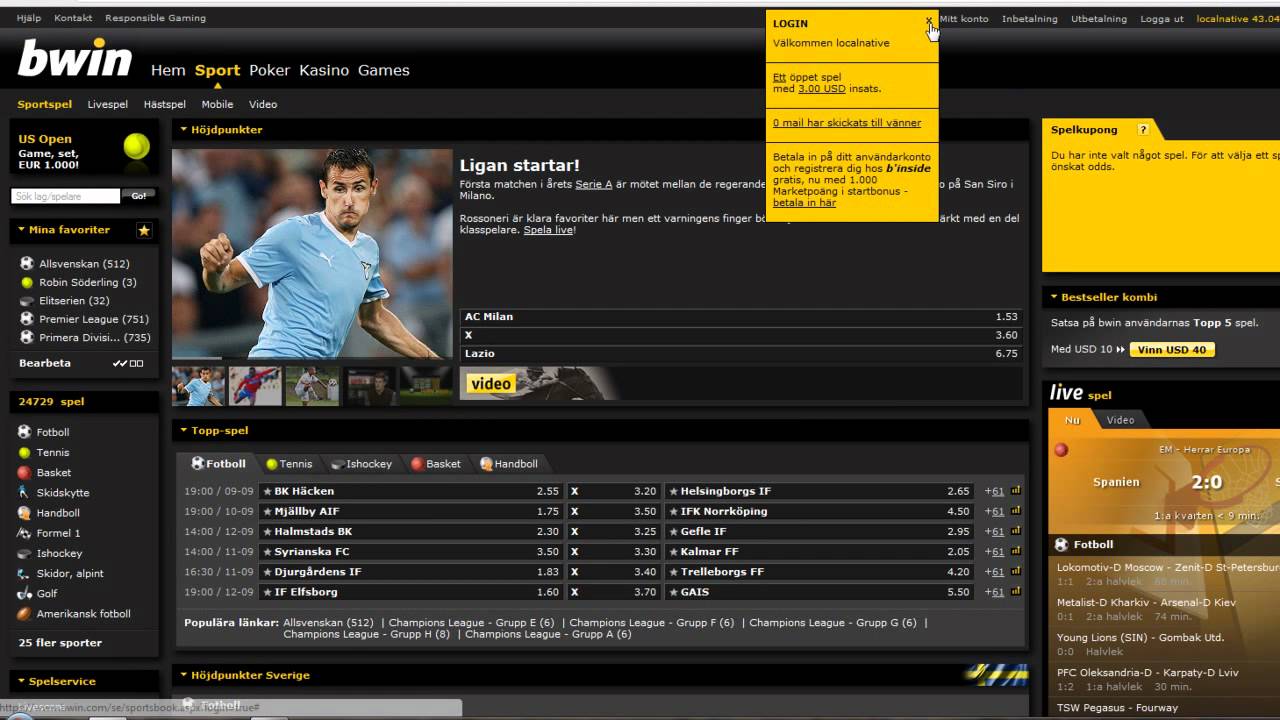Open the Kasino main menu item
This screenshot has height=720, width=1280.
324,70
